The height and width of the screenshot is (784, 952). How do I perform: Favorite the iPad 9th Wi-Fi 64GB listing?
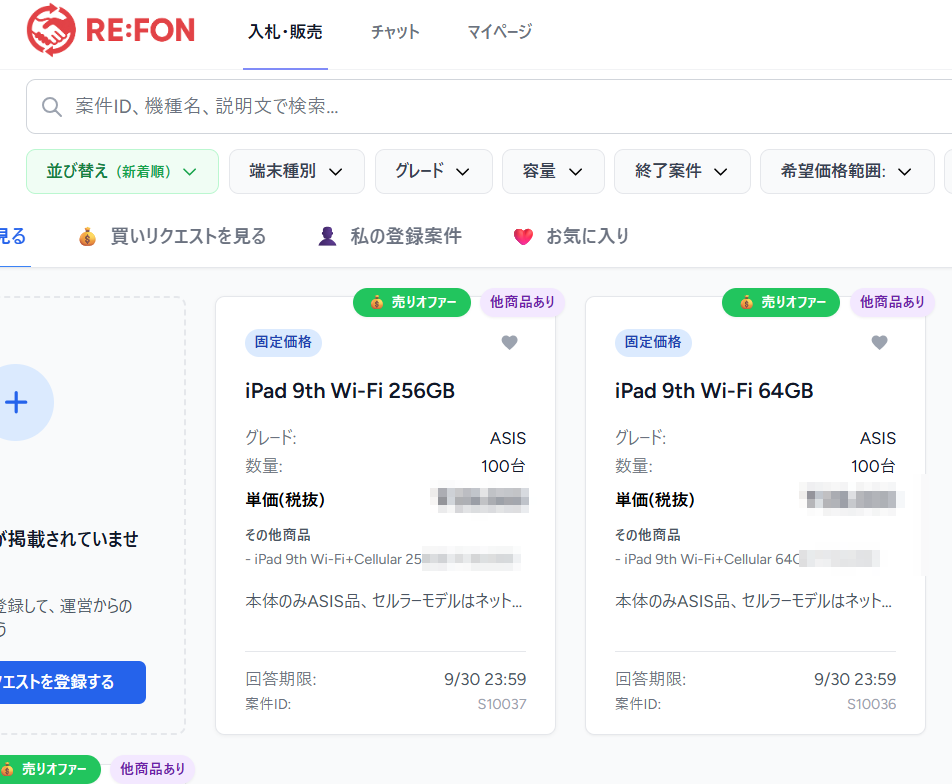879,343
